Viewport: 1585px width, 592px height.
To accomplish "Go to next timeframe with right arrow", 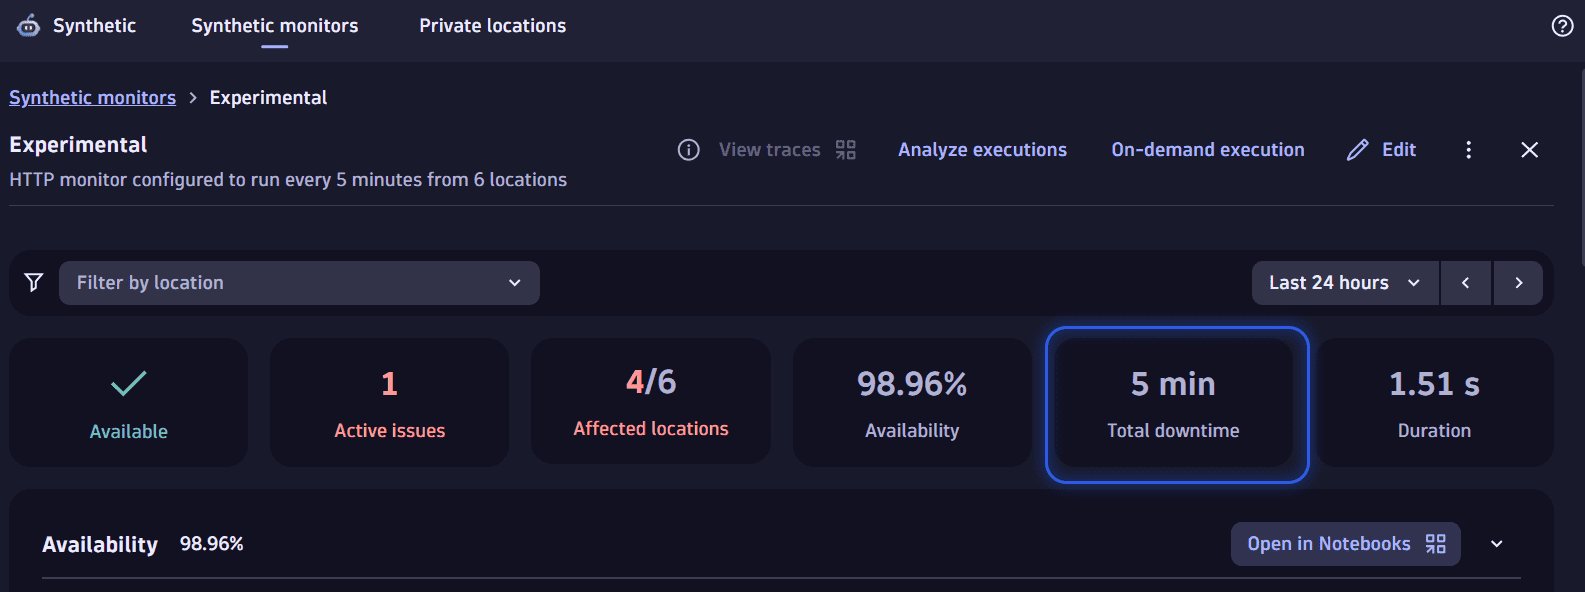I will 1518,283.
